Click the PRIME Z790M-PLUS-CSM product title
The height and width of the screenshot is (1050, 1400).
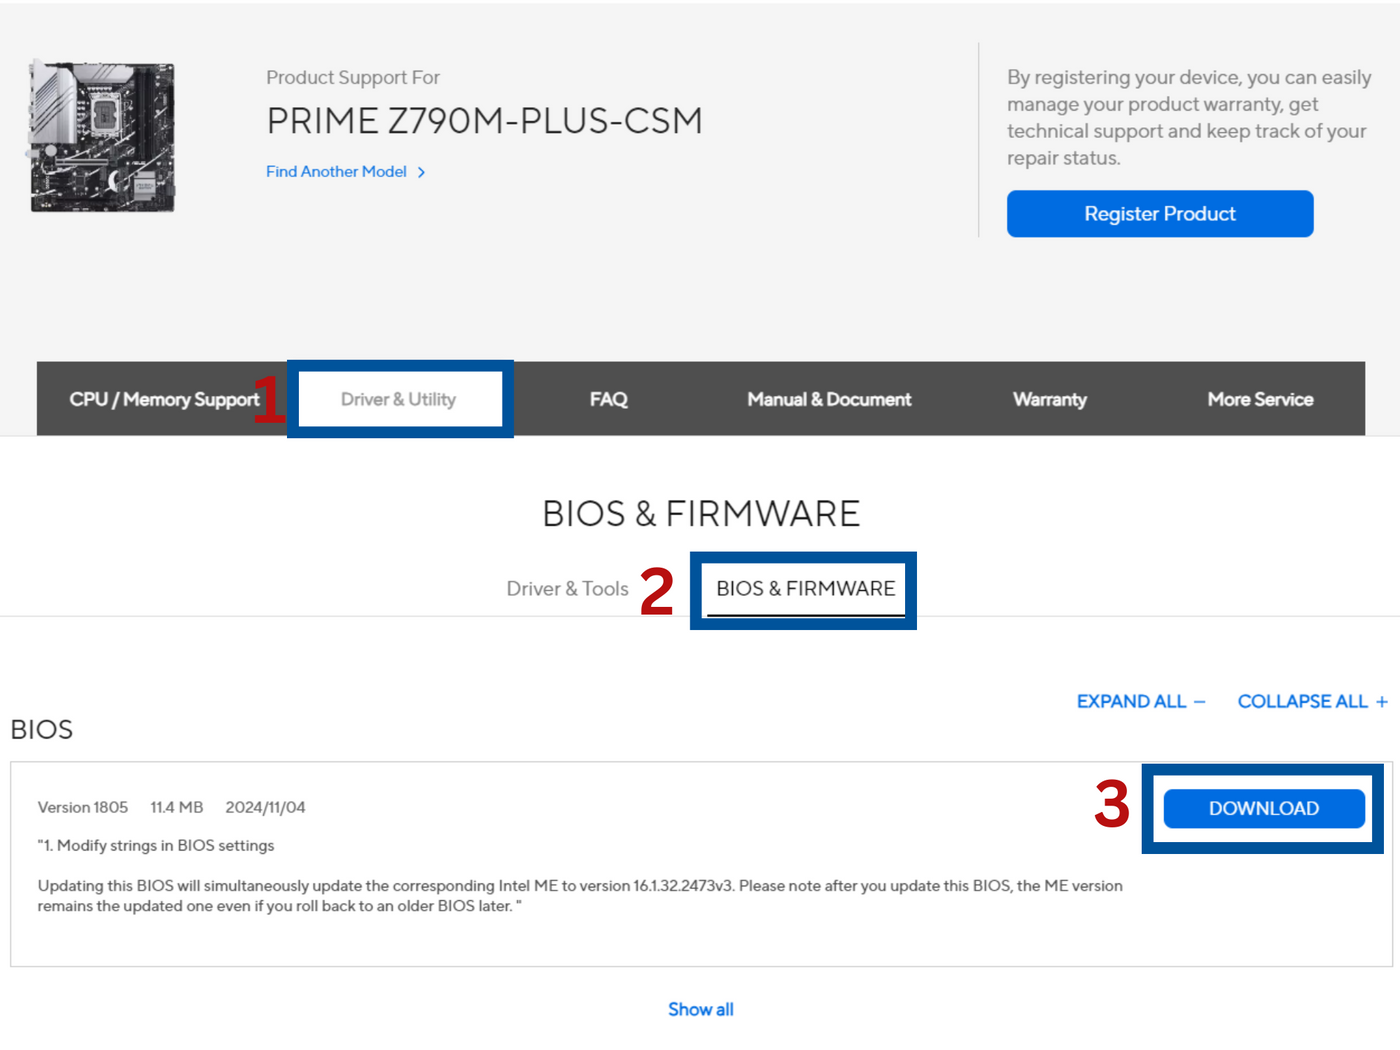tap(484, 121)
